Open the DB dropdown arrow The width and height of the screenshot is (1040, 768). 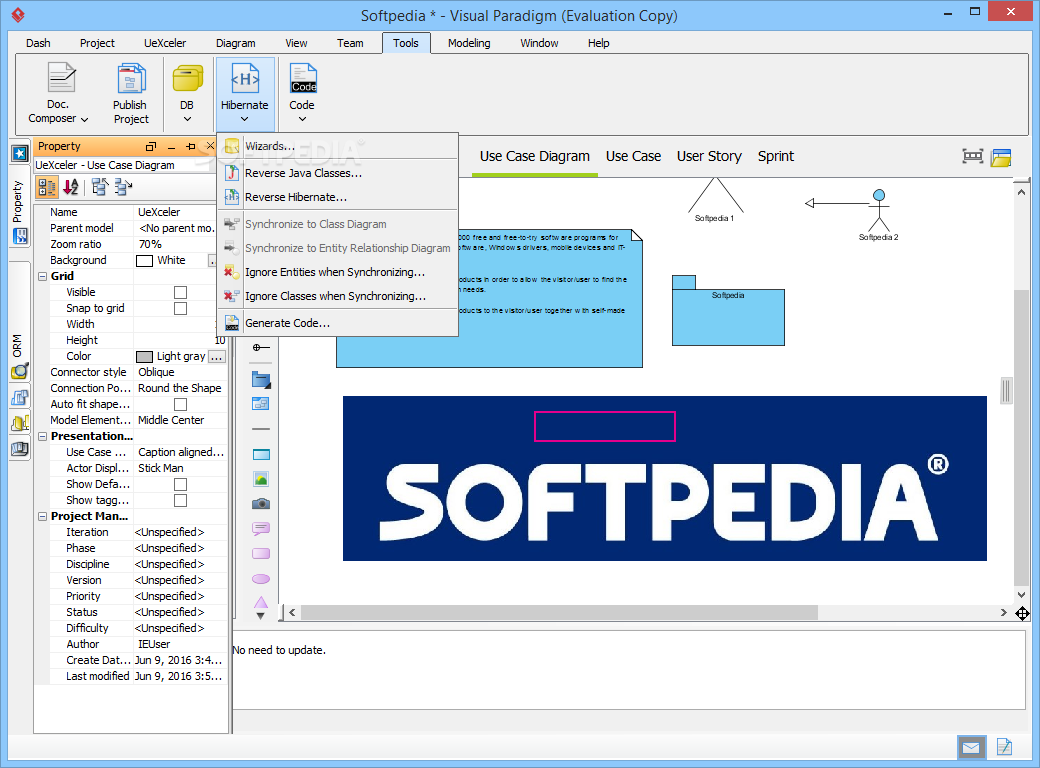pyautogui.click(x=187, y=119)
